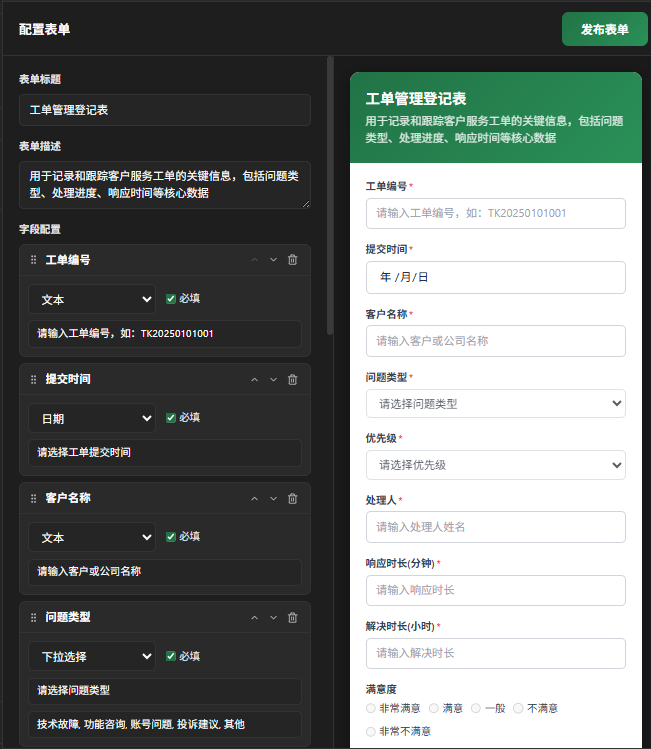This screenshot has width=651, height=749.
Task: Grab the drag handle of 提交时间 field
Action: [33, 380]
